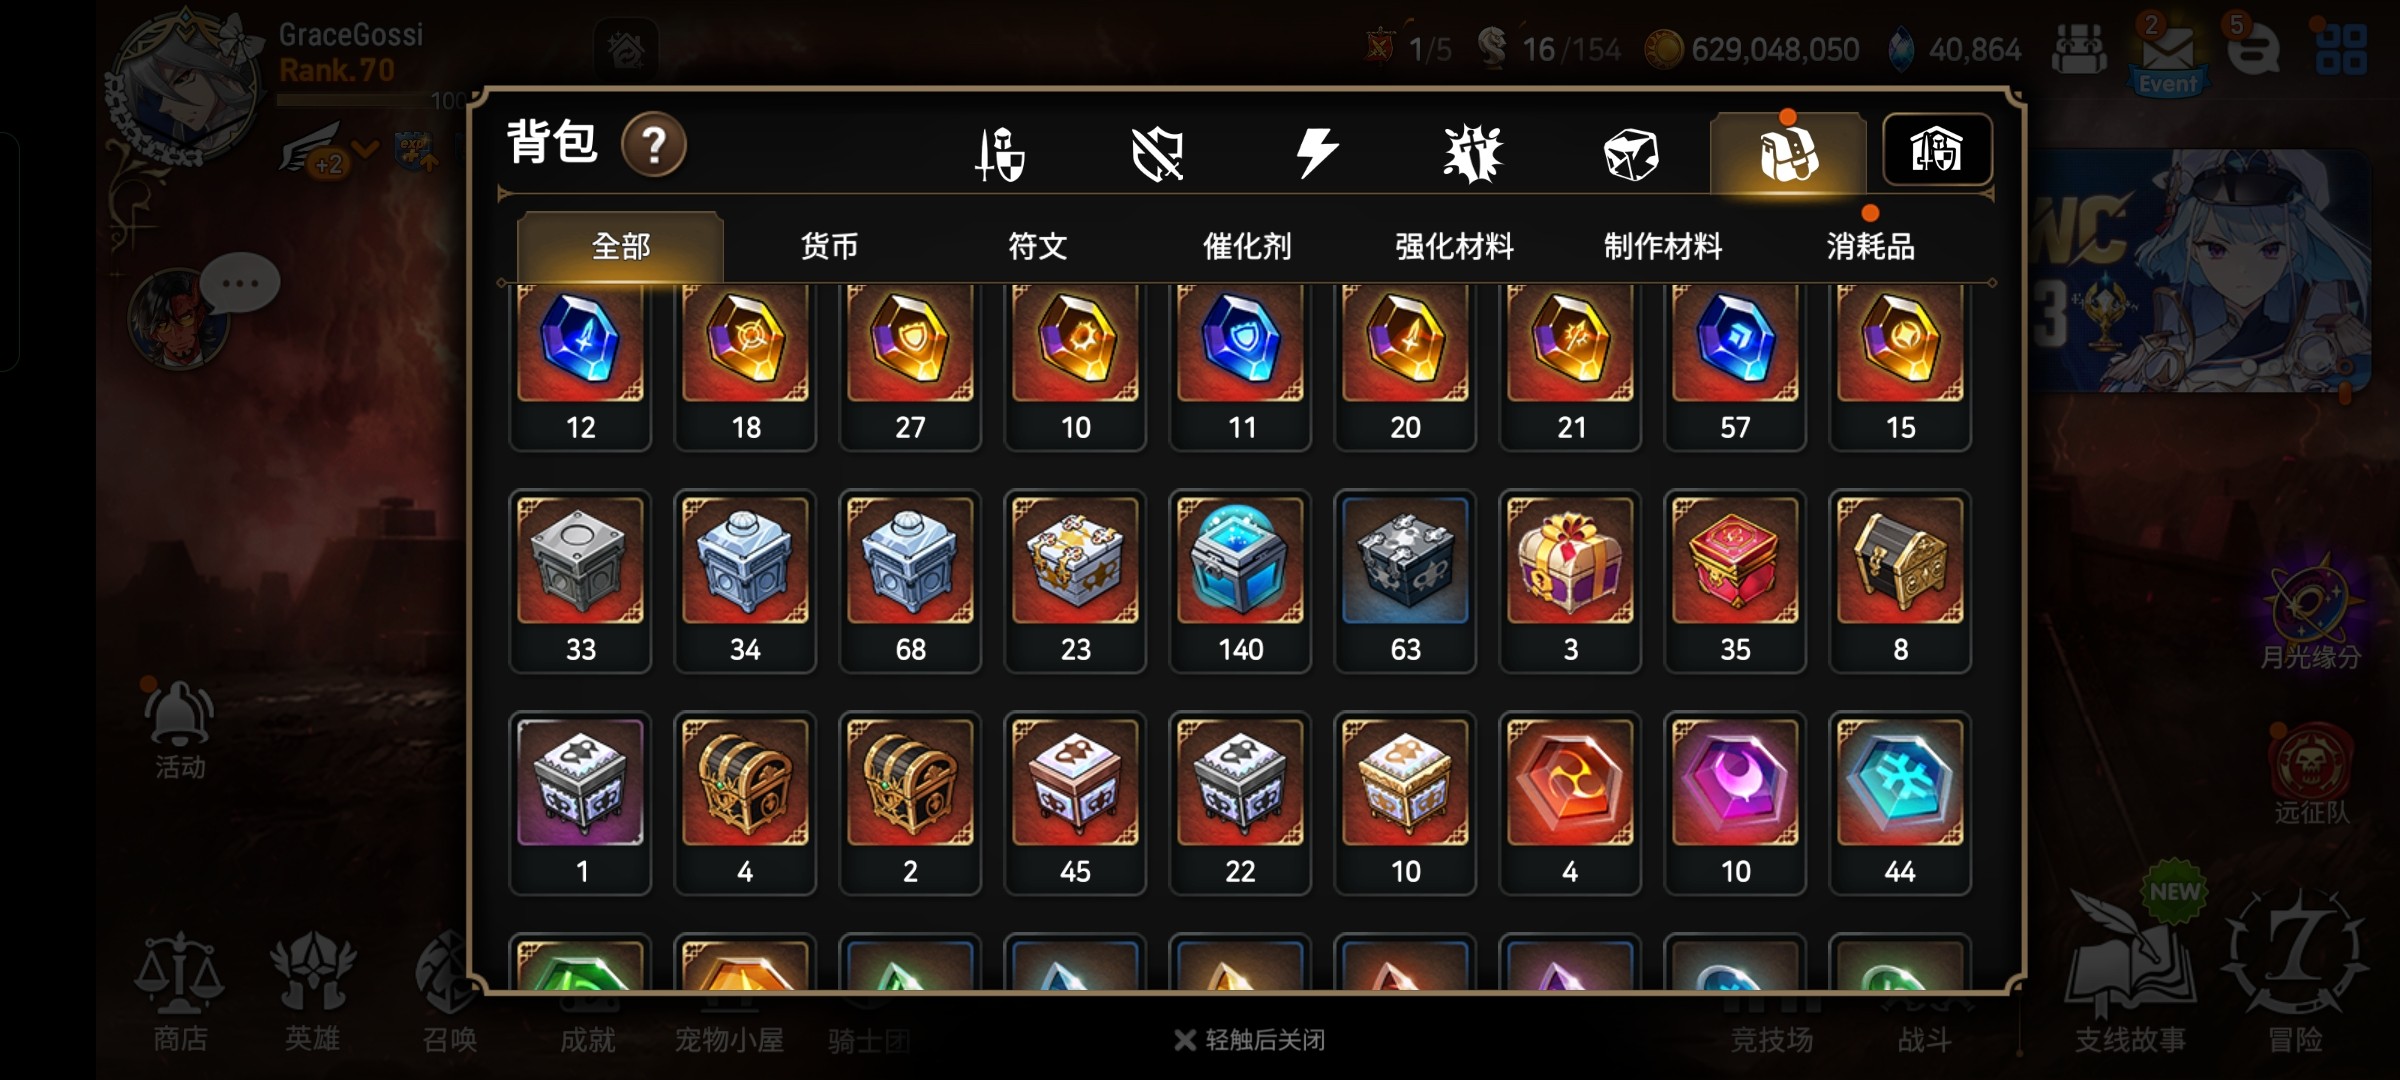Tap 轻触后关闭 to close the bag
Screen dimensions: 2400x1080
tap(1250, 1040)
